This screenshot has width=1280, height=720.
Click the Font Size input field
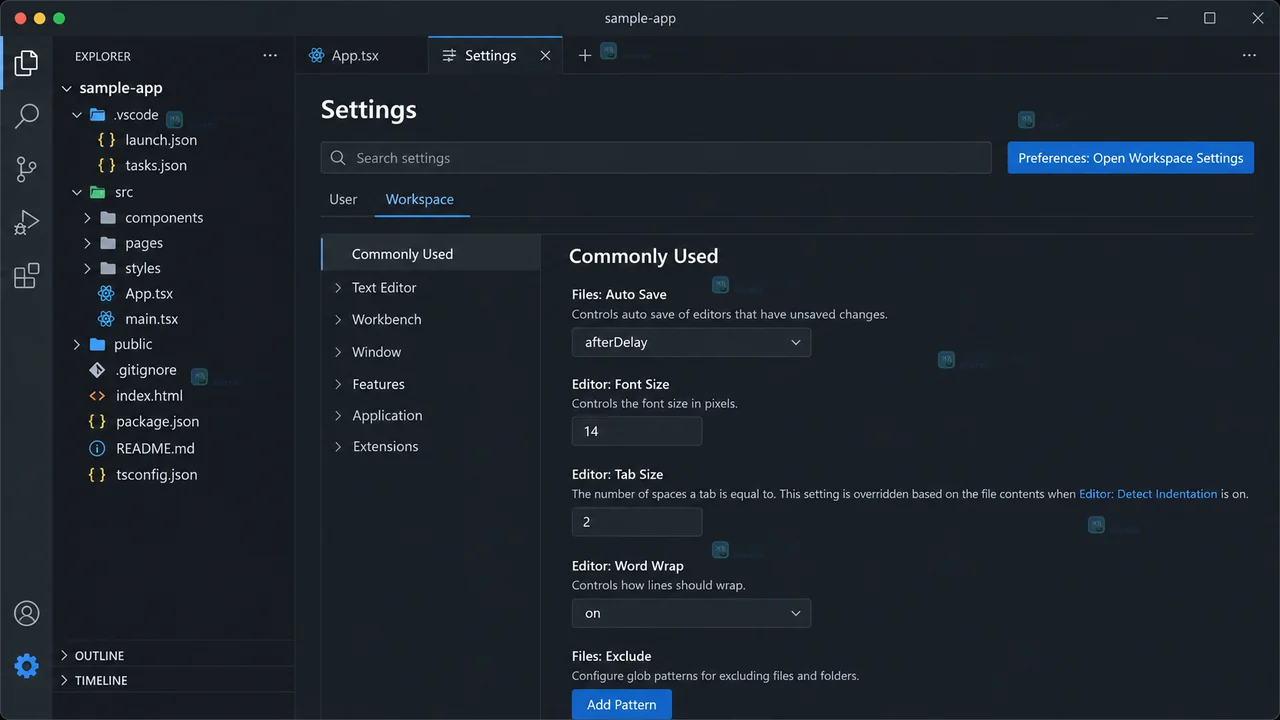[637, 432]
